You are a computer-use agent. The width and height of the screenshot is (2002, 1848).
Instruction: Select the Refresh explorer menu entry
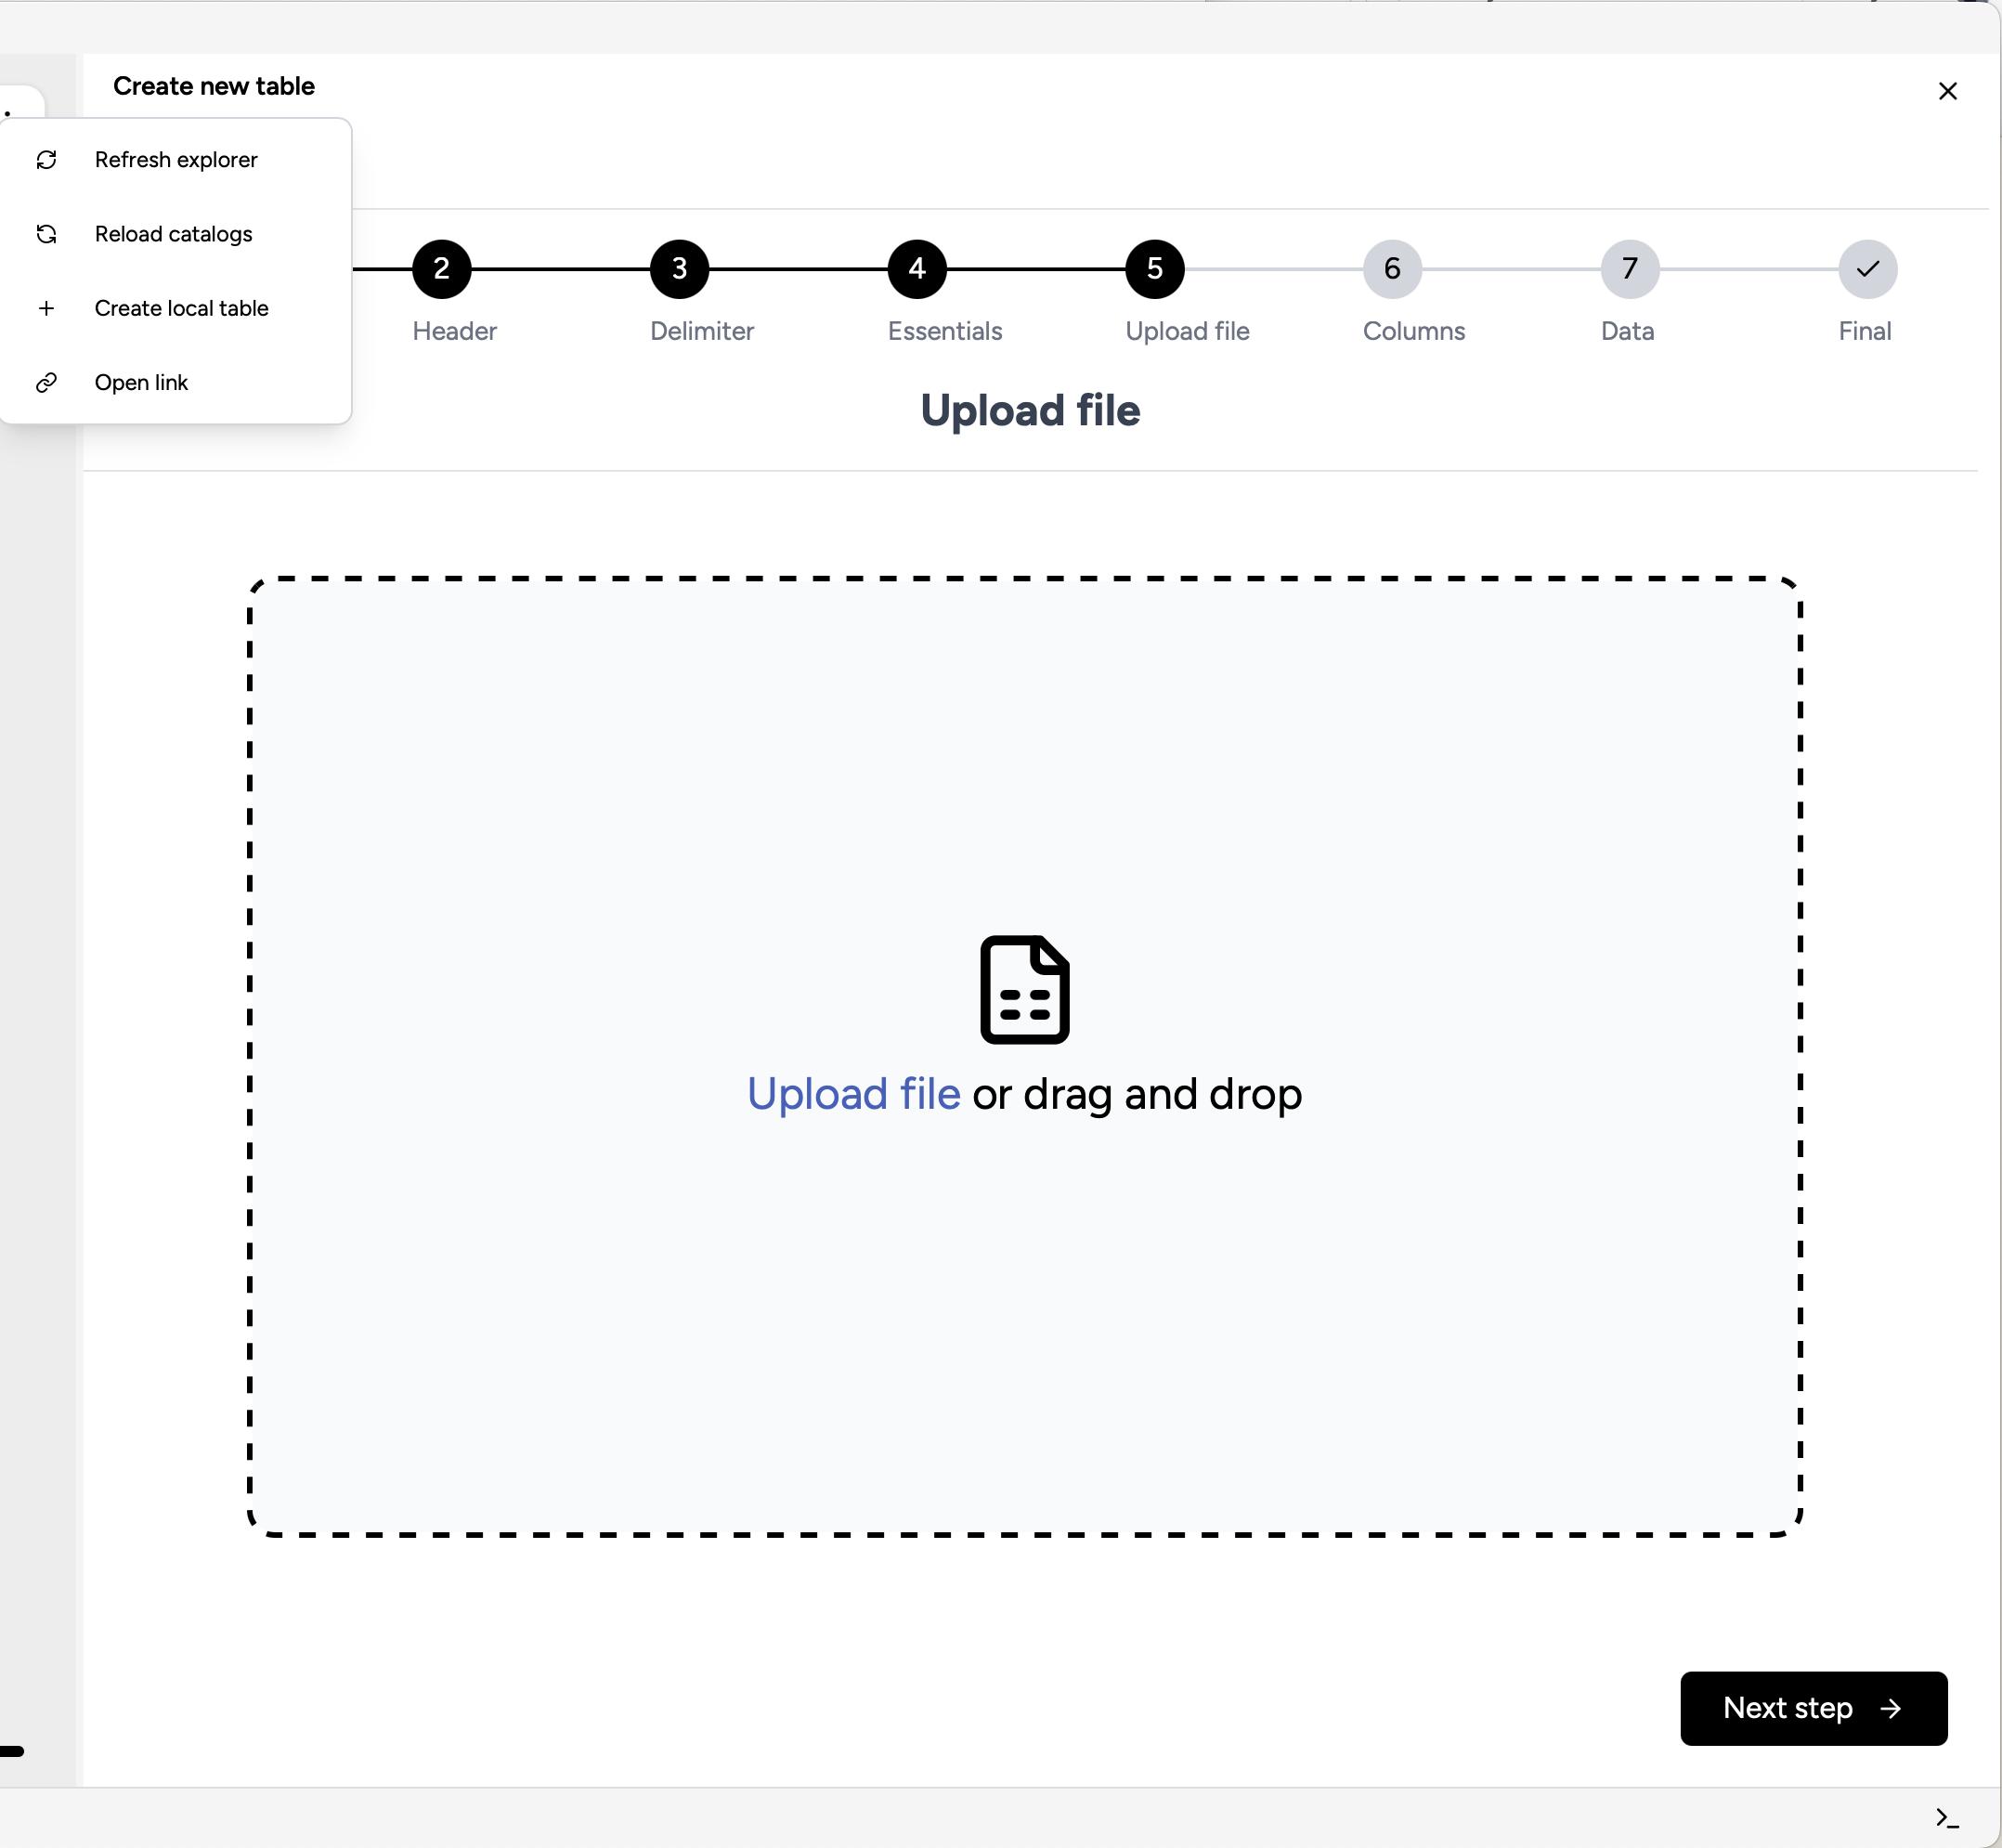tap(176, 160)
